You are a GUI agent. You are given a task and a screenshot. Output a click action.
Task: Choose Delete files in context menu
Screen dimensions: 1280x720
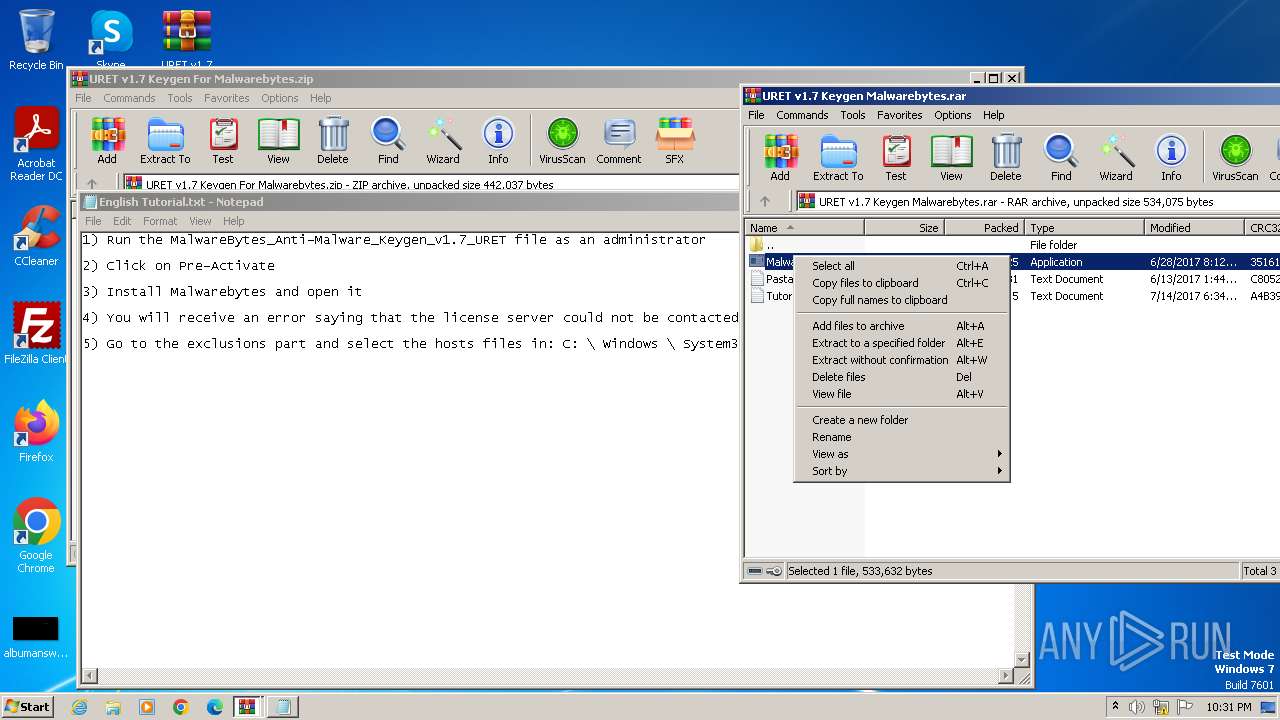pos(901,377)
